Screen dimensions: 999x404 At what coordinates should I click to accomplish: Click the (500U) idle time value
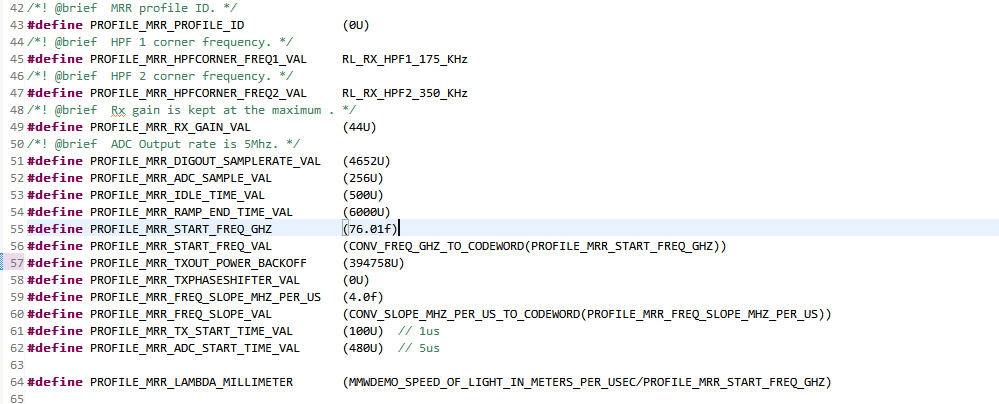tap(363, 195)
